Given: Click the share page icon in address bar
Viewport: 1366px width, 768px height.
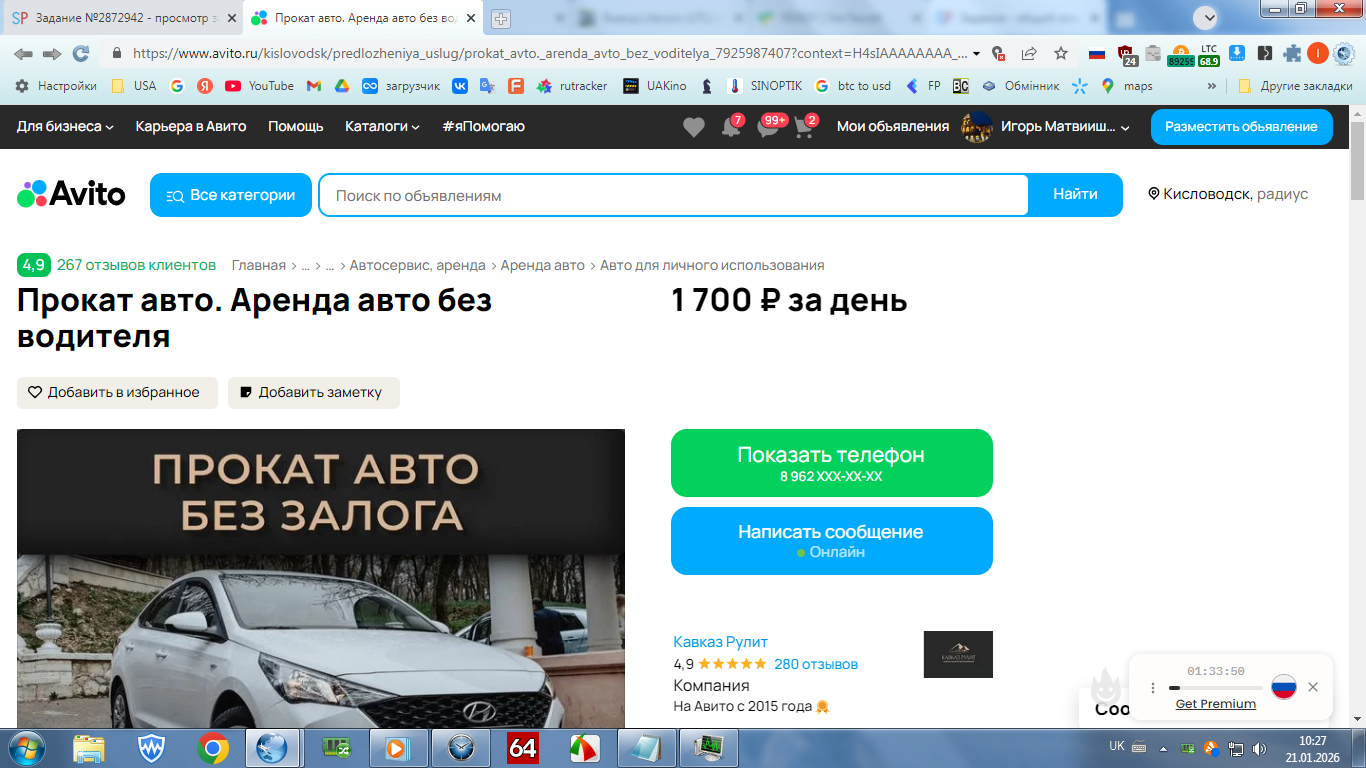Looking at the screenshot, I should (x=1029, y=53).
